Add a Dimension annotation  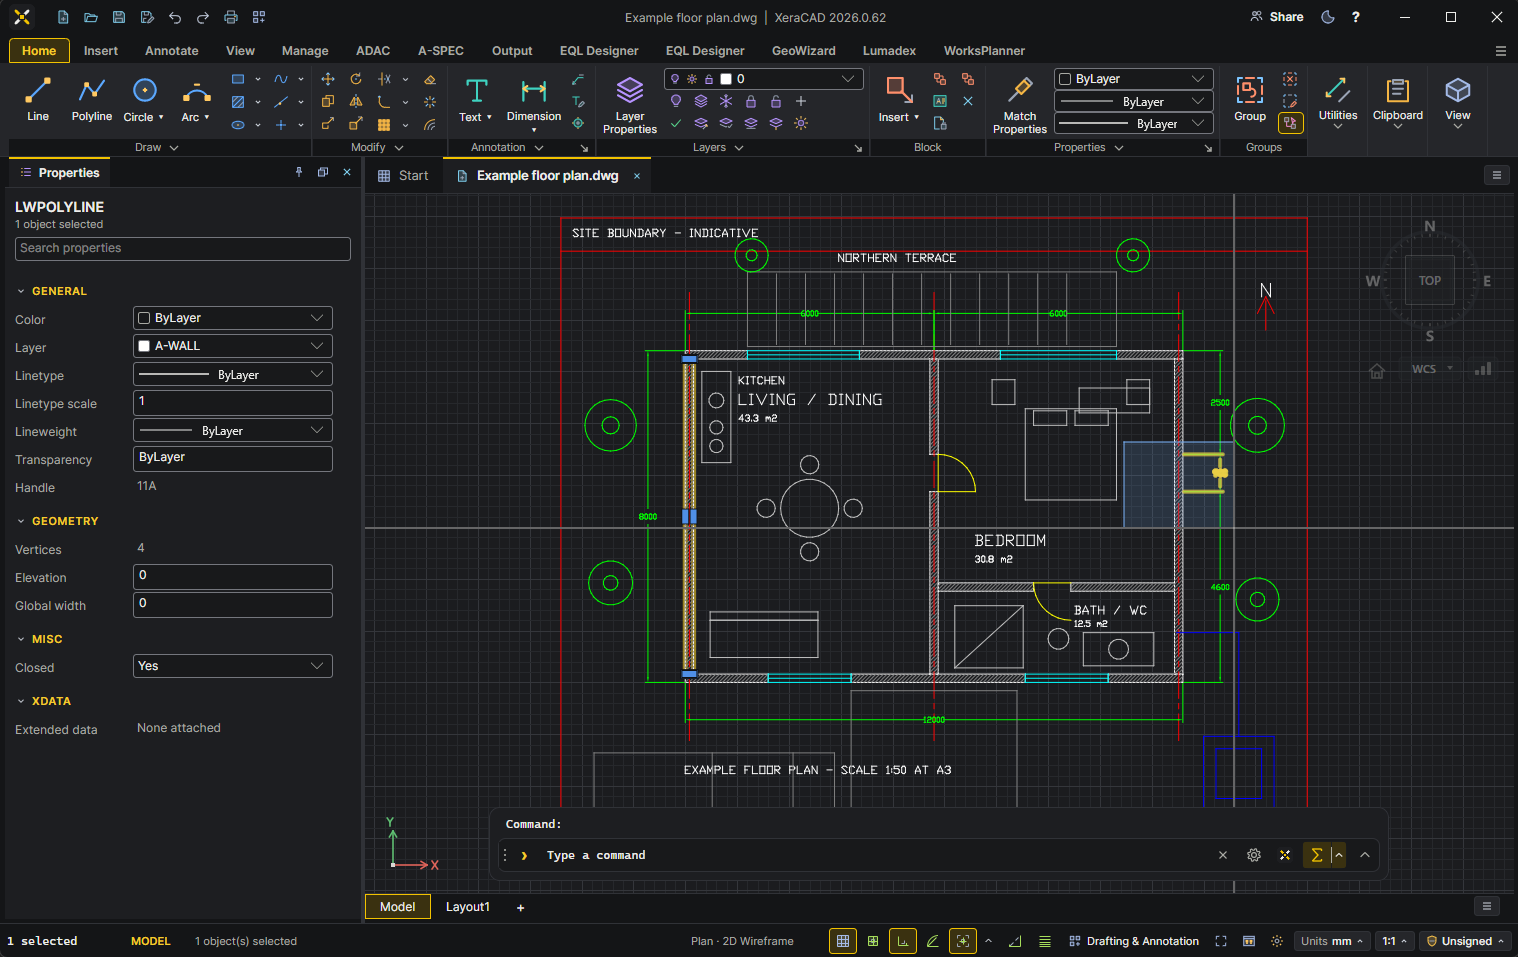click(x=534, y=102)
